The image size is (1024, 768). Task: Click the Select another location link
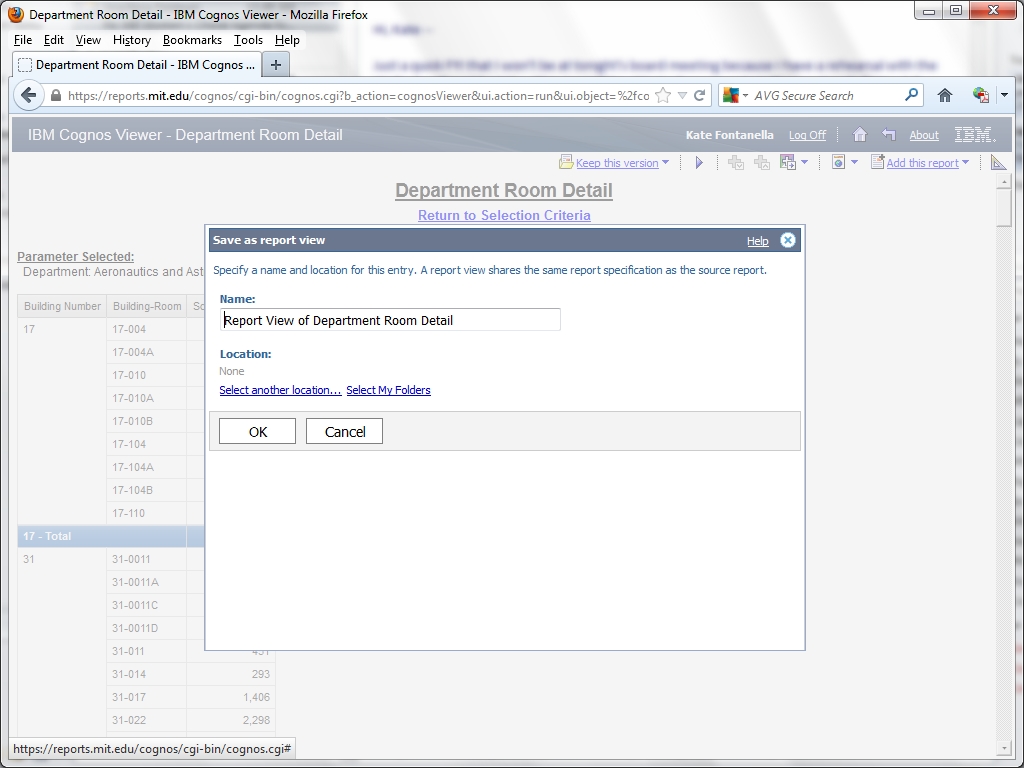[x=280, y=390]
